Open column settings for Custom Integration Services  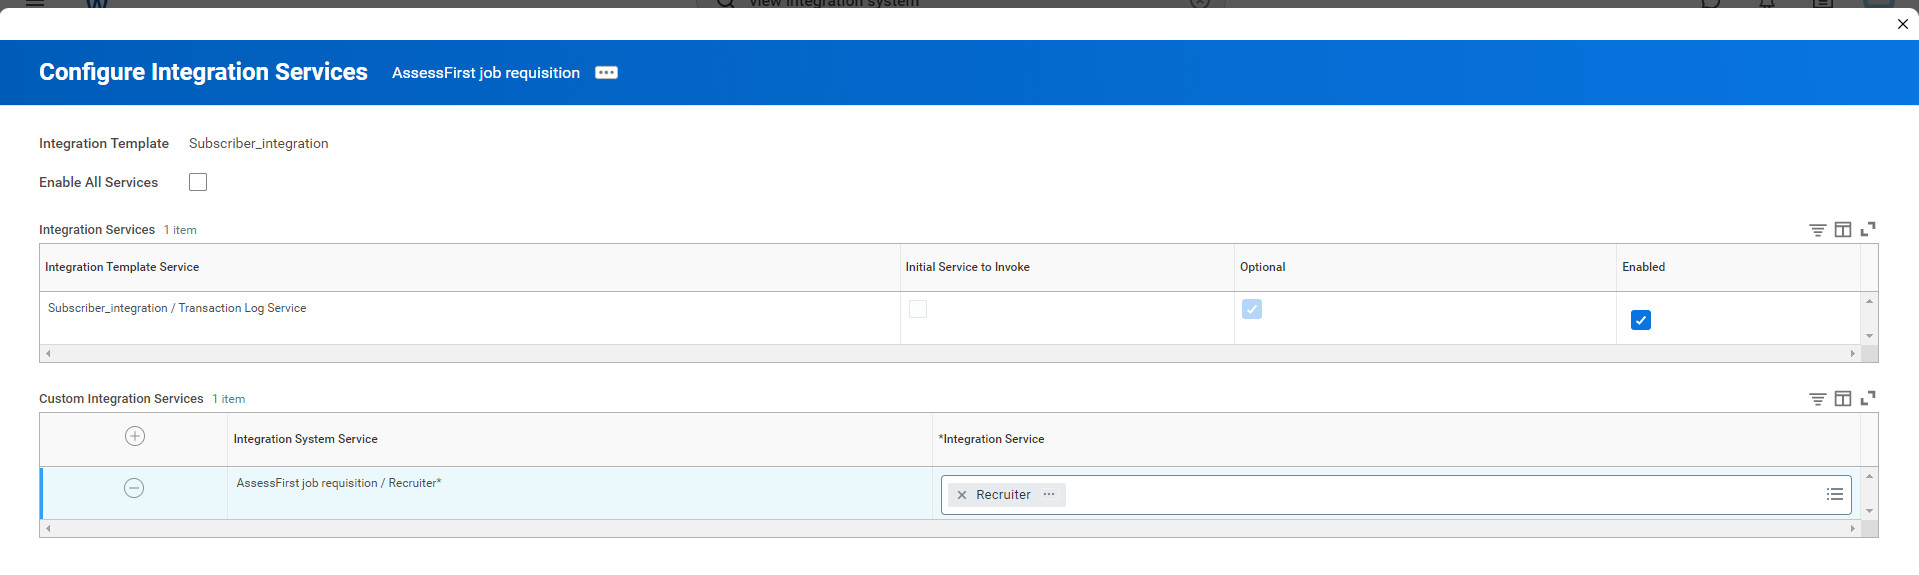(1842, 399)
